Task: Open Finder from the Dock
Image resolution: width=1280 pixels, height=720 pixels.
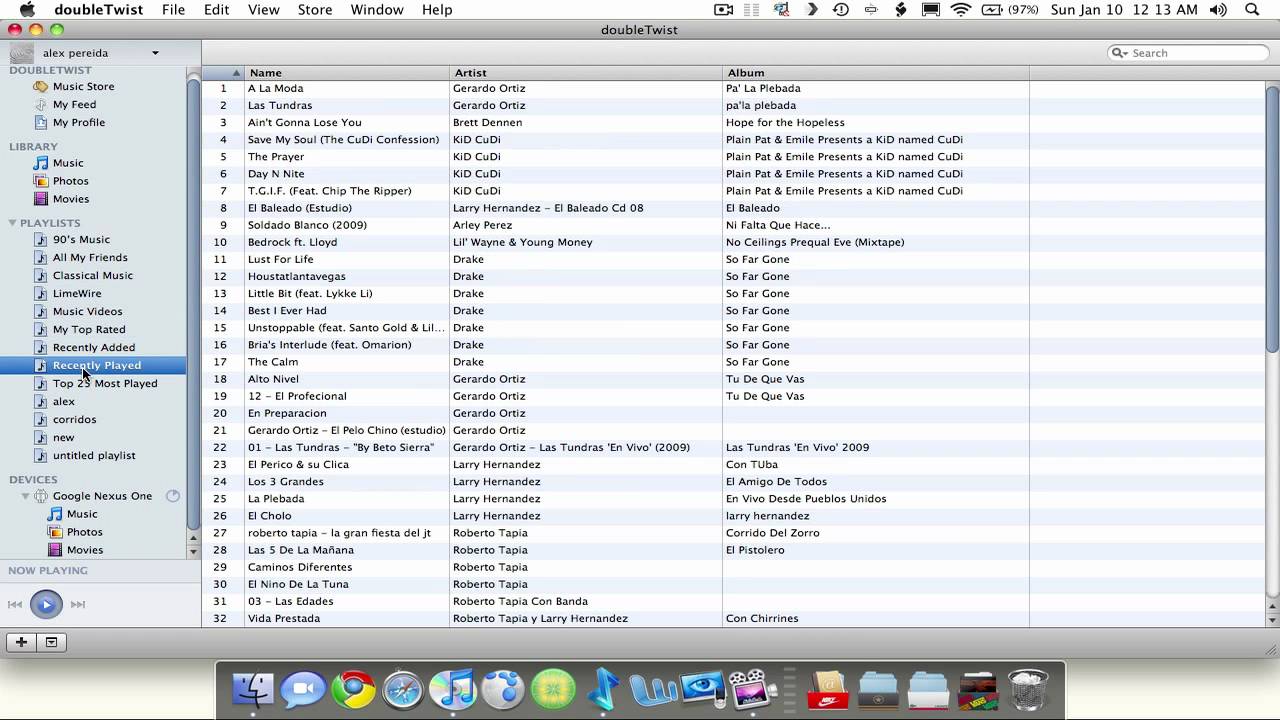Action: (x=254, y=689)
